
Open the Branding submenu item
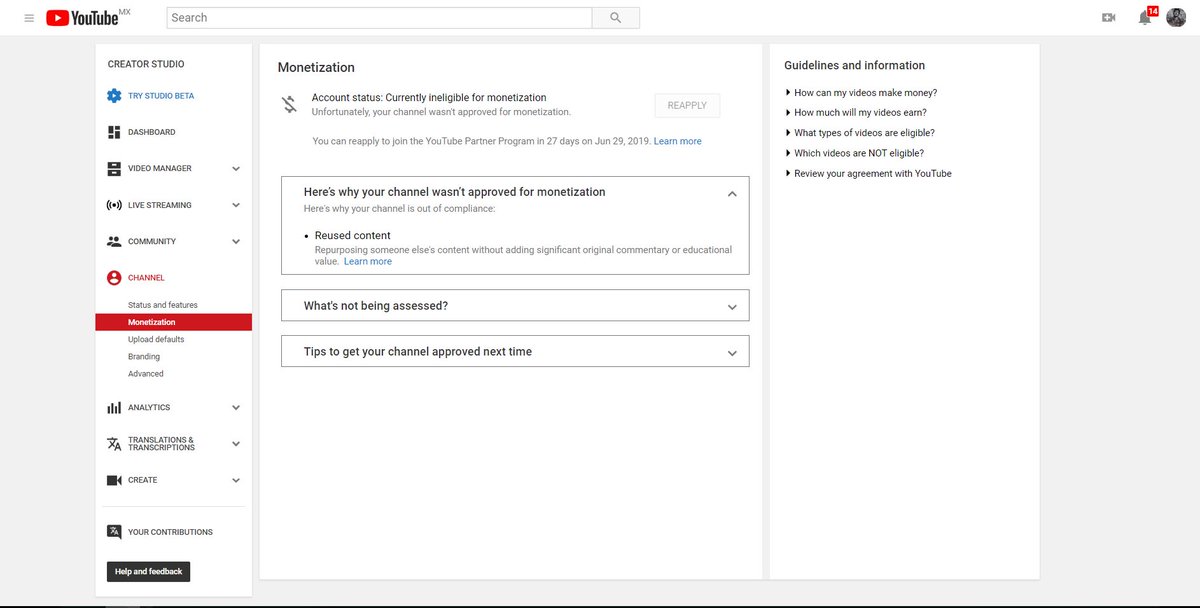tap(144, 356)
